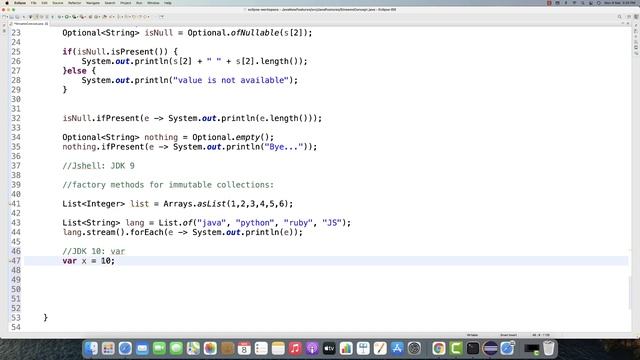Click the '//JDK 10: var' comment
This screenshot has width=640, height=360.
pyautogui.click(x=93, y=251)
